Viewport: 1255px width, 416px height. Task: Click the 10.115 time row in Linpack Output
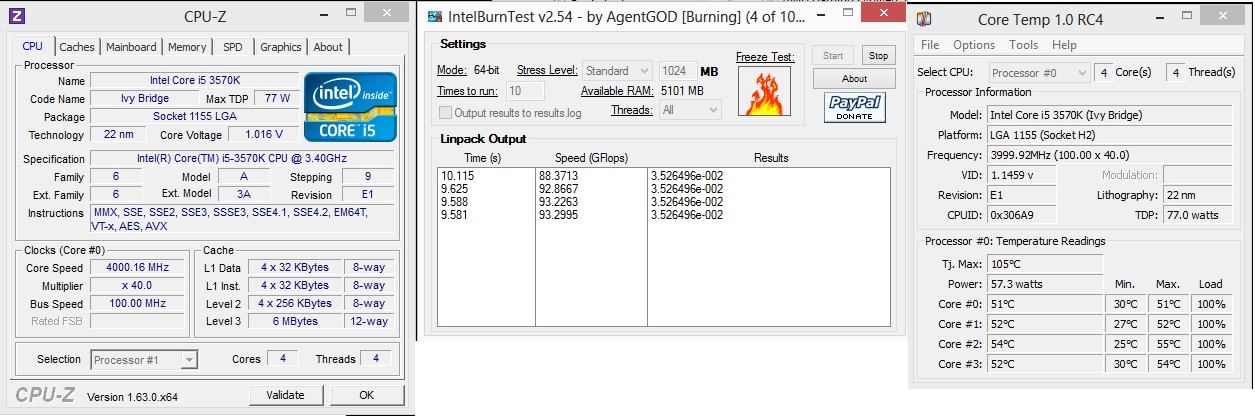click(457, 175)
